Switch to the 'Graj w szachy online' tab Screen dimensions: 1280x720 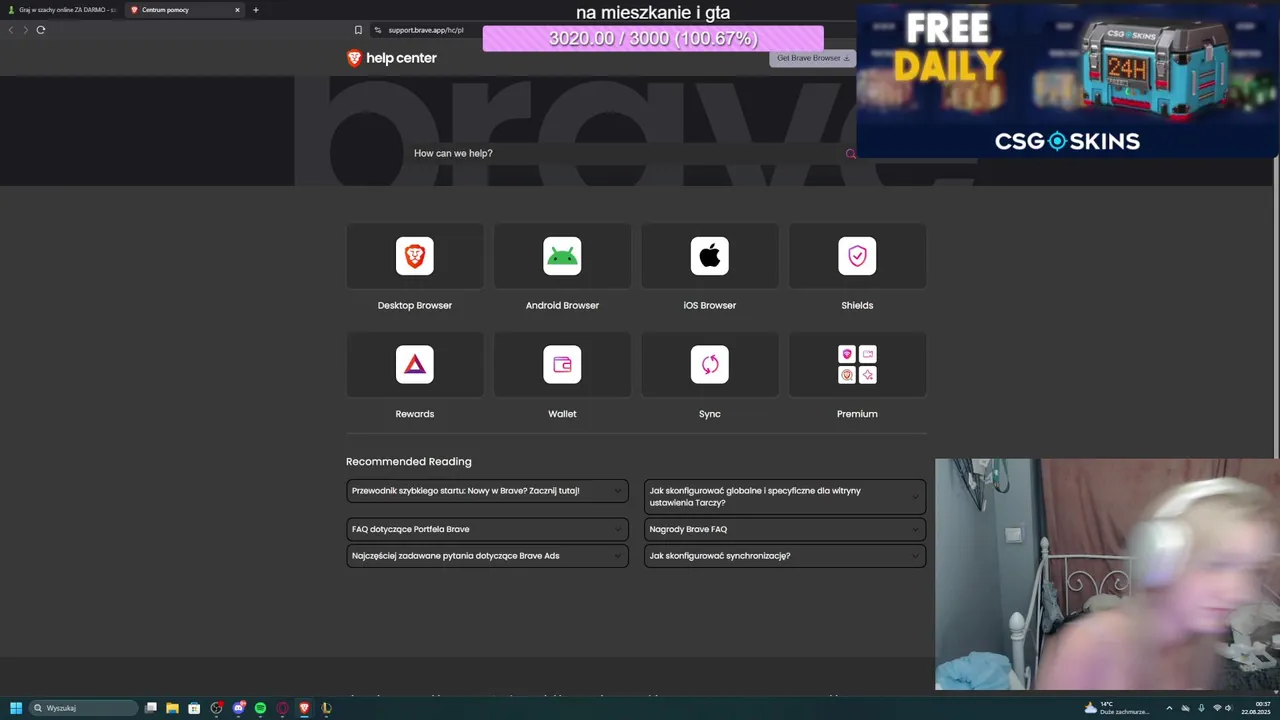[x=62, y=10]
